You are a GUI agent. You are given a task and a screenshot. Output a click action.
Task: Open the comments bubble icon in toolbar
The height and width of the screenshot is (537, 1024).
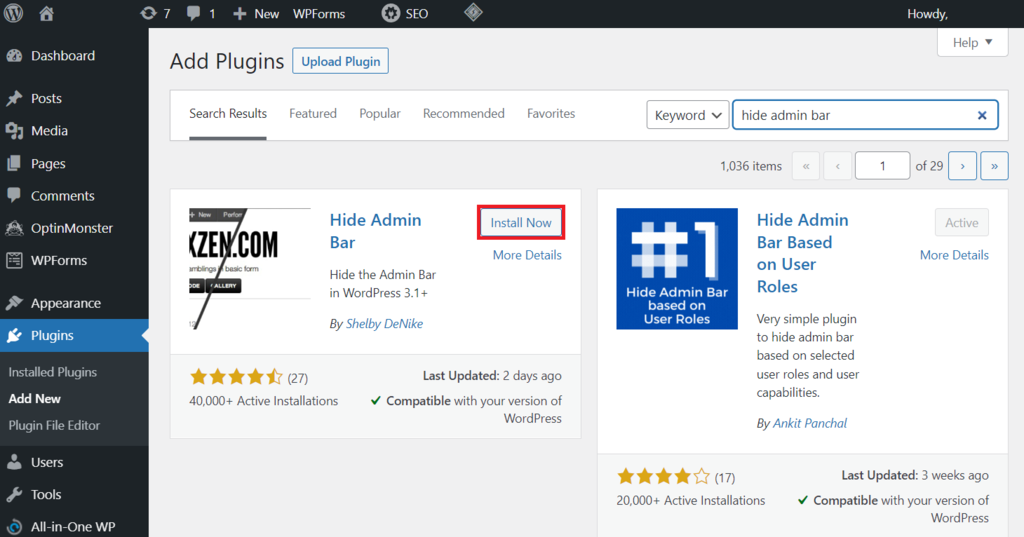[x=200, y=14]
